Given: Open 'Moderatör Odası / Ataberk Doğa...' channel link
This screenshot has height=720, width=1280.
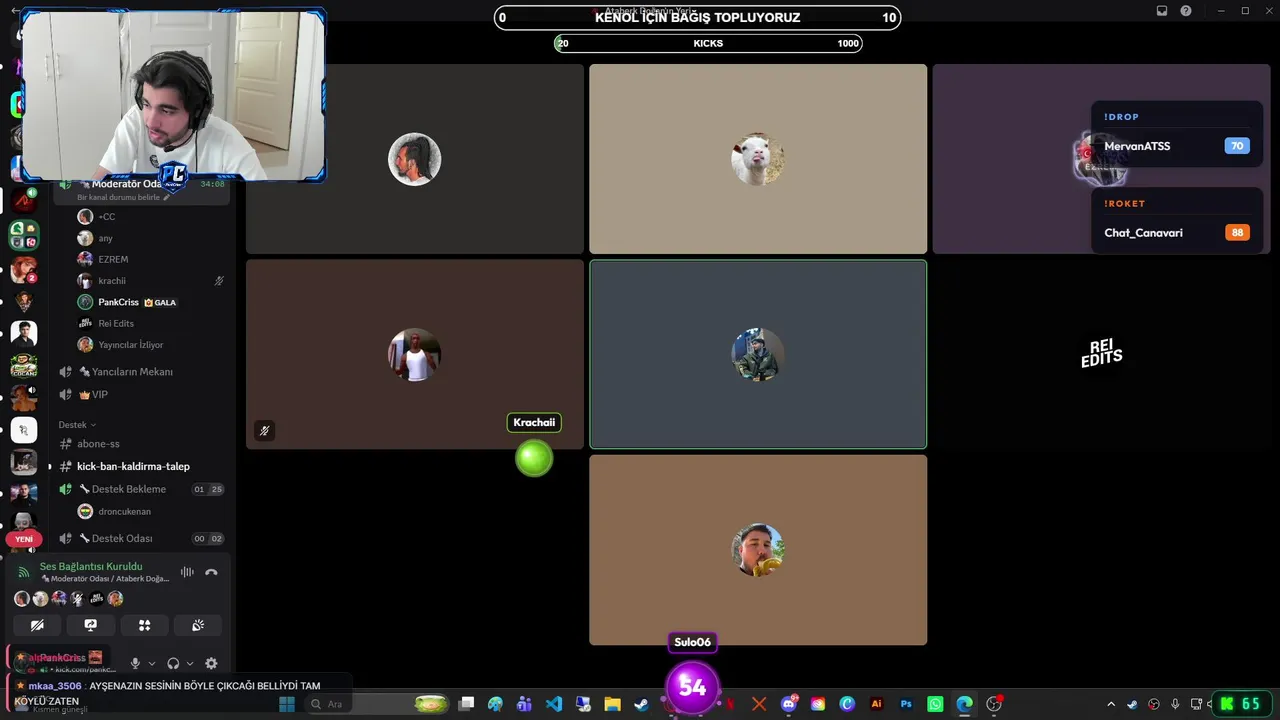Looking at the screenshot, I should click(105, 579).
